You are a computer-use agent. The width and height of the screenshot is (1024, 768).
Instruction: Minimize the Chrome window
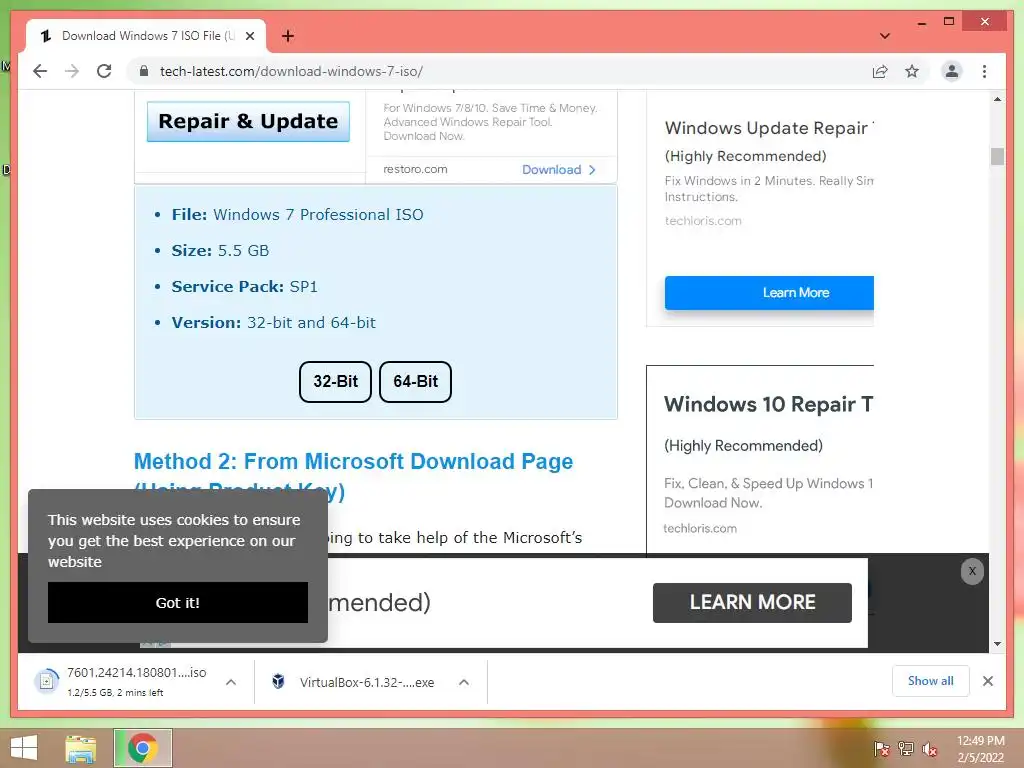point(921,22)
